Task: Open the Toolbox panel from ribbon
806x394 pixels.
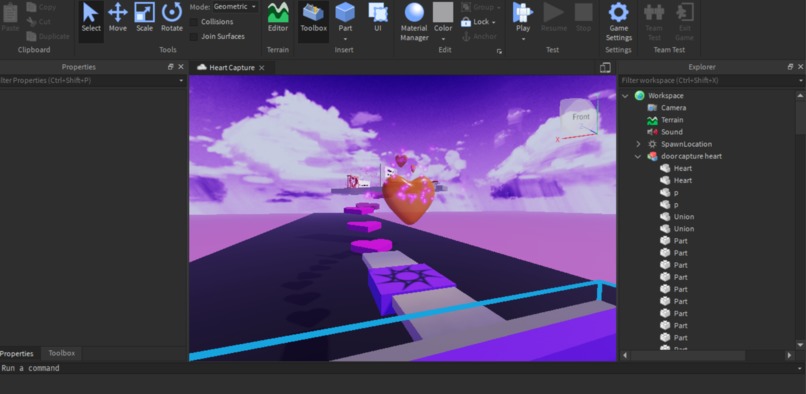Action: tap(314, 21)
